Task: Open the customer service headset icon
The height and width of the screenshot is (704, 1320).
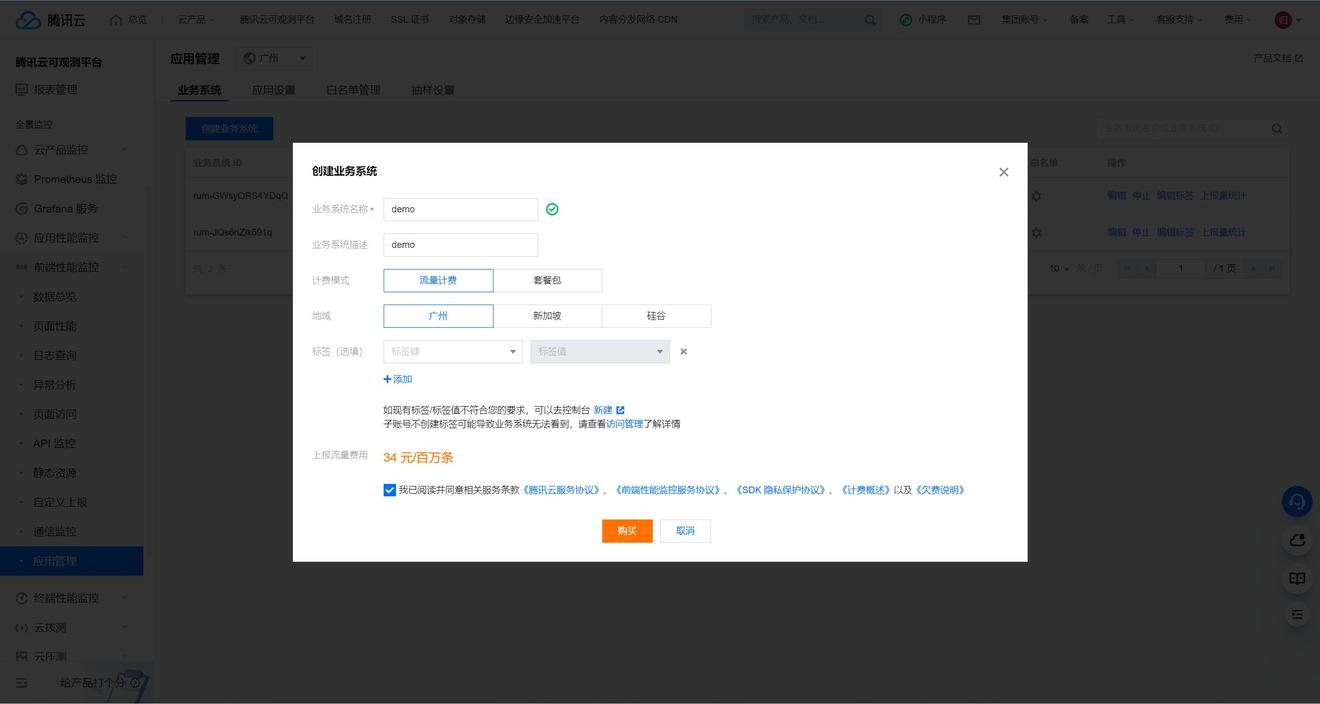Action: (x=1297, y=501)
